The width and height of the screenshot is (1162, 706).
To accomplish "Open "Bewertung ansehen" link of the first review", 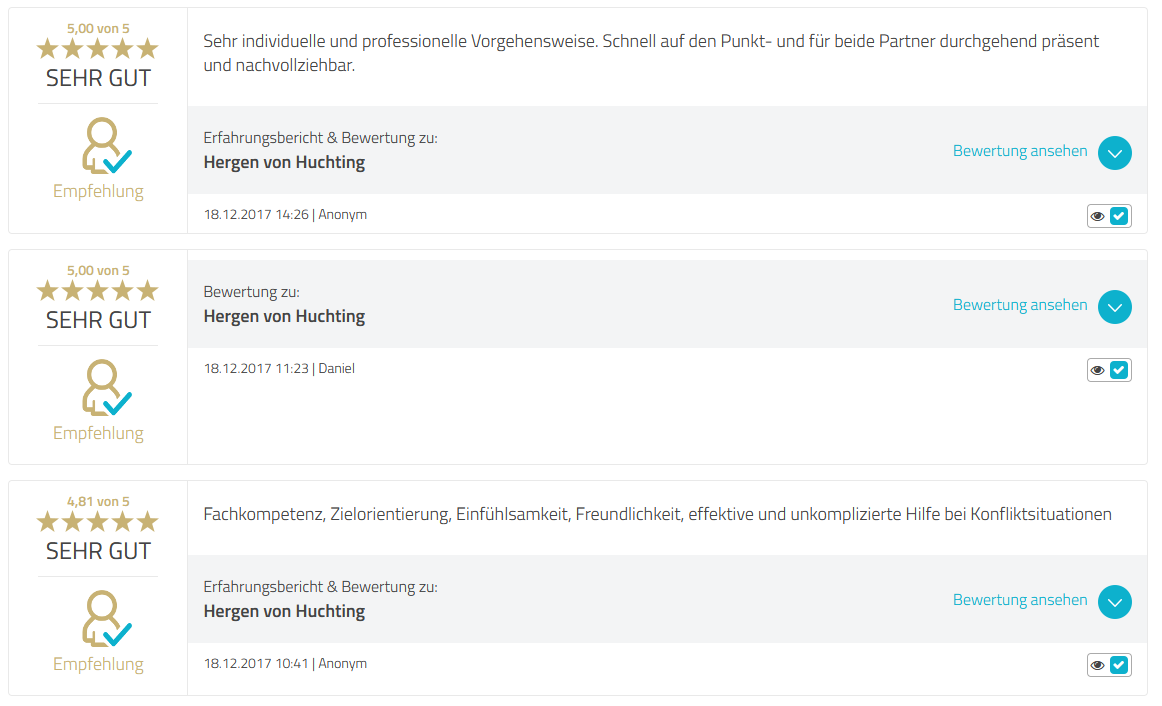I will (x=1020, y=151).
